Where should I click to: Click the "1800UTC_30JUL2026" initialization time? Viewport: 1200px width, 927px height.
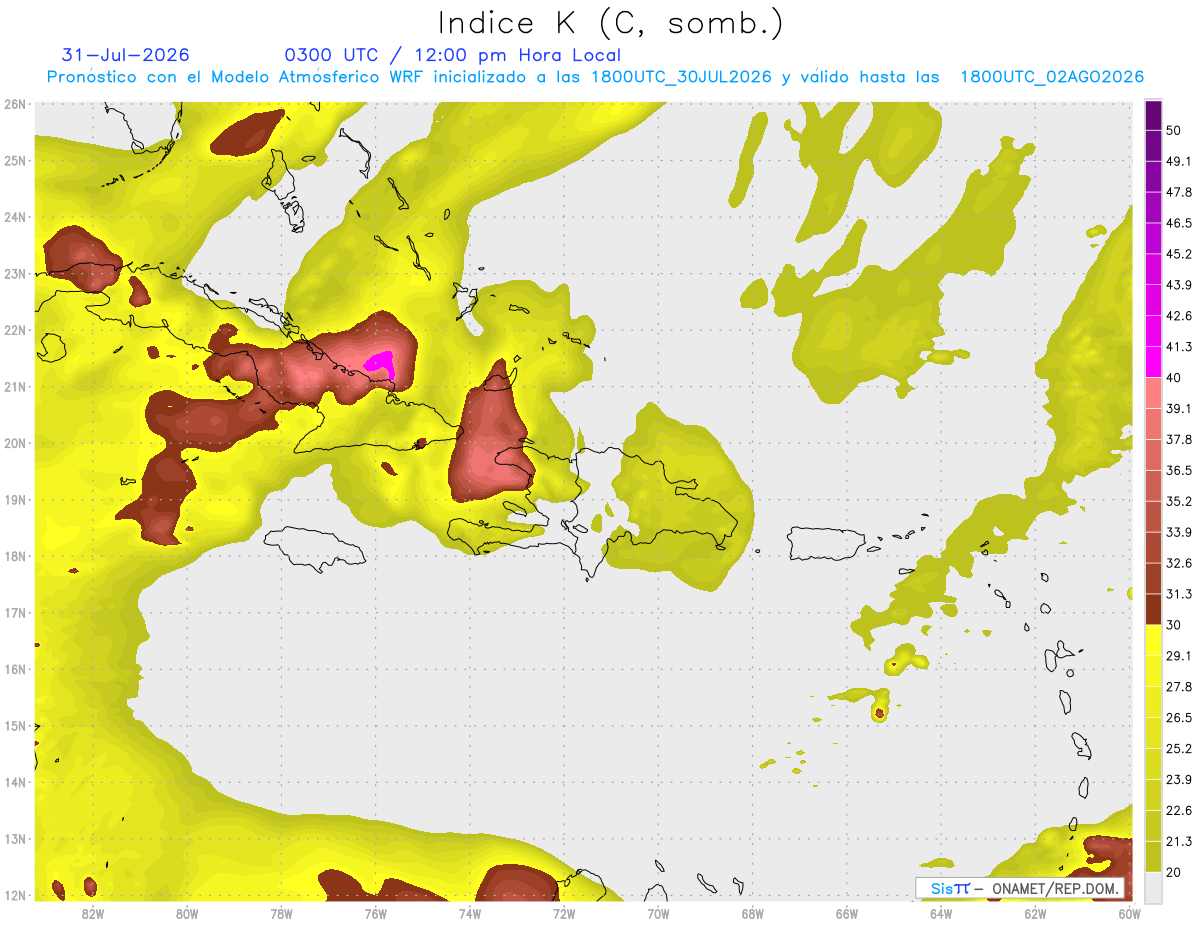pyautogui.click(x=680, y=77)
